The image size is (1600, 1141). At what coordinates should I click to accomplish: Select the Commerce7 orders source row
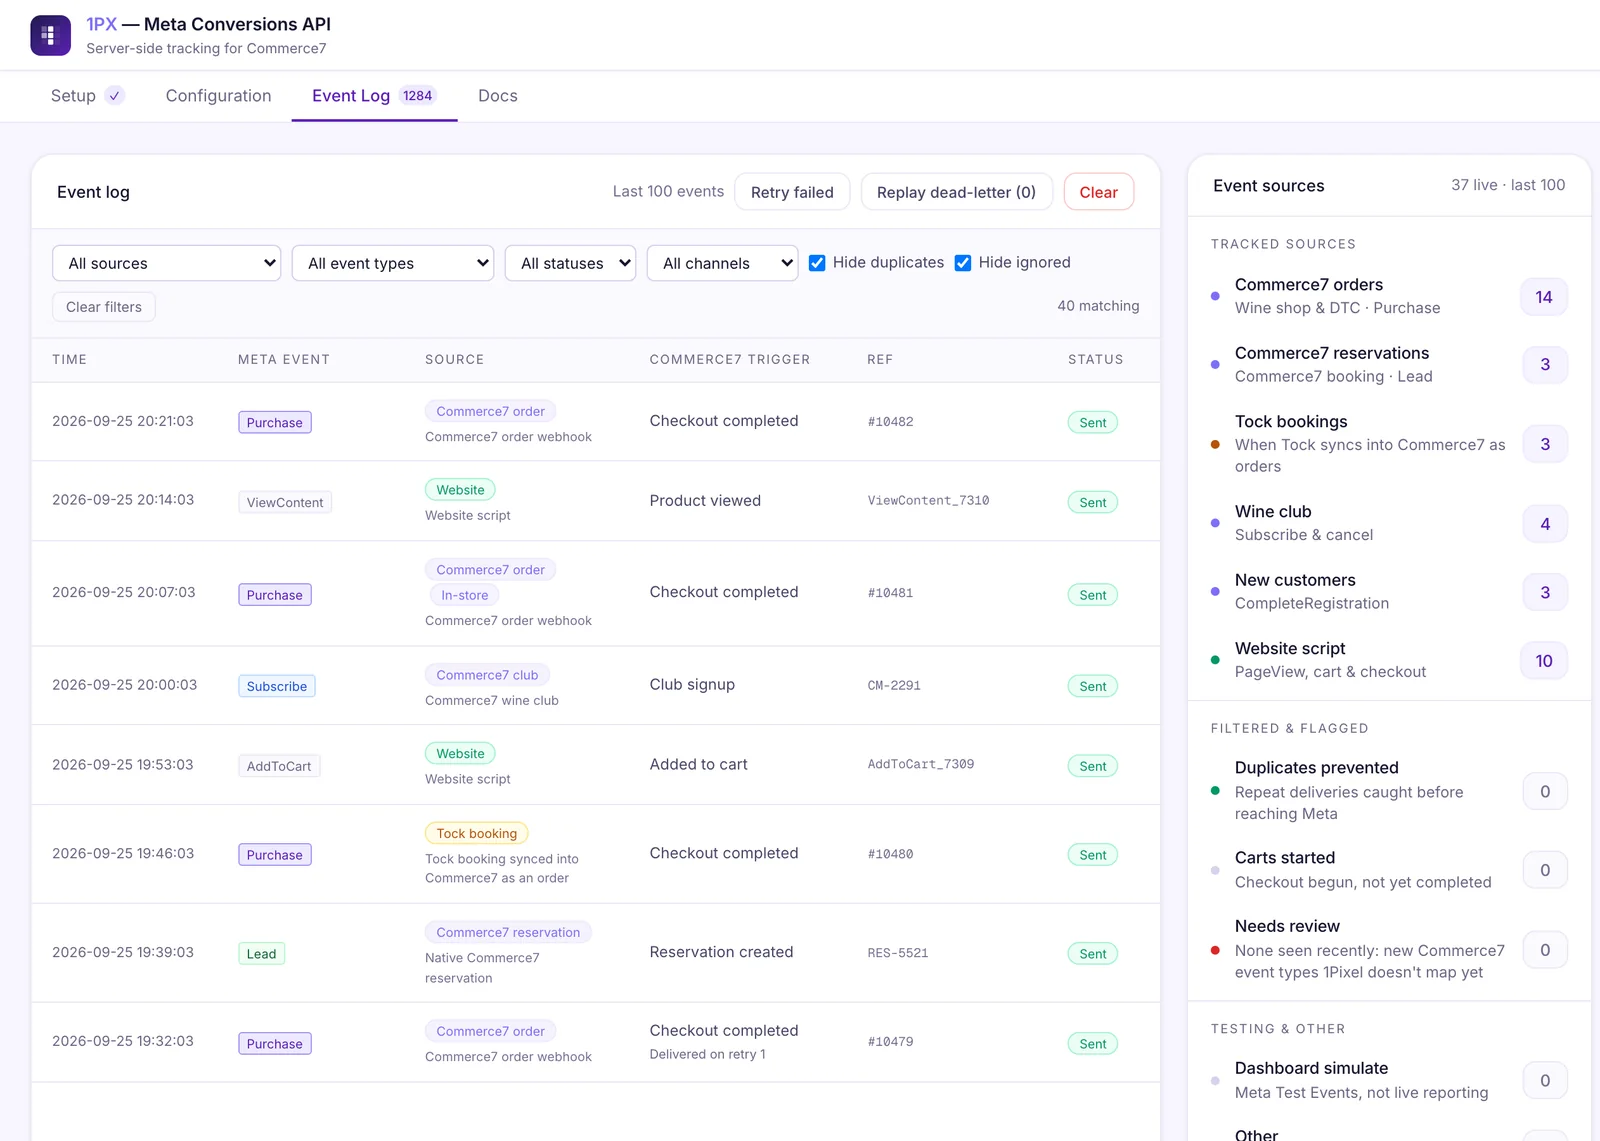pyautogui.click(x=1389, y=296)
